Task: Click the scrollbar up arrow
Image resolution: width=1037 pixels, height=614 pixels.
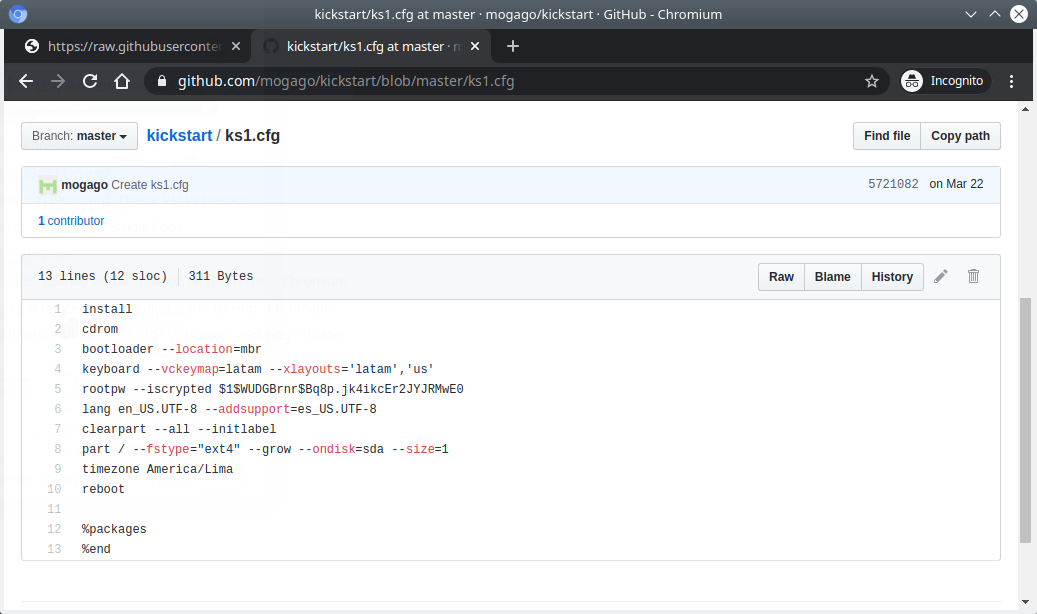Action: [1025, 109]
